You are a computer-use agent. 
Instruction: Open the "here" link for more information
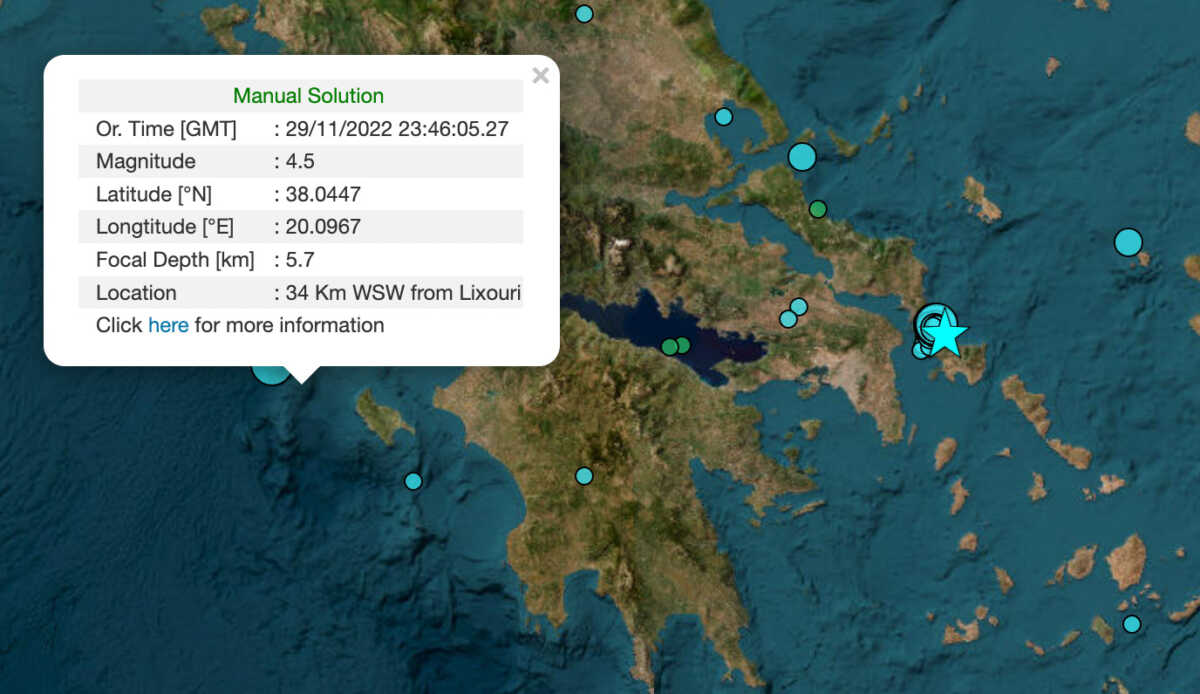click(168, 325)
